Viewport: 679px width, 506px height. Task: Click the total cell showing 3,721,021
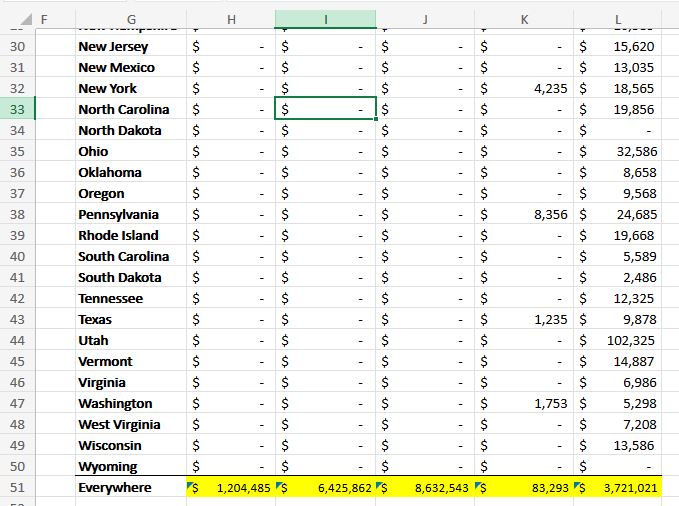coord(618,487)
